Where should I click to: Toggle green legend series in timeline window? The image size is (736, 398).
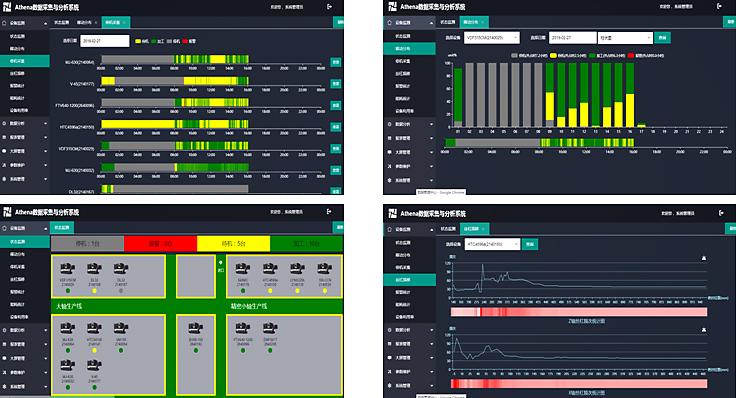click(x=158, y=41)
